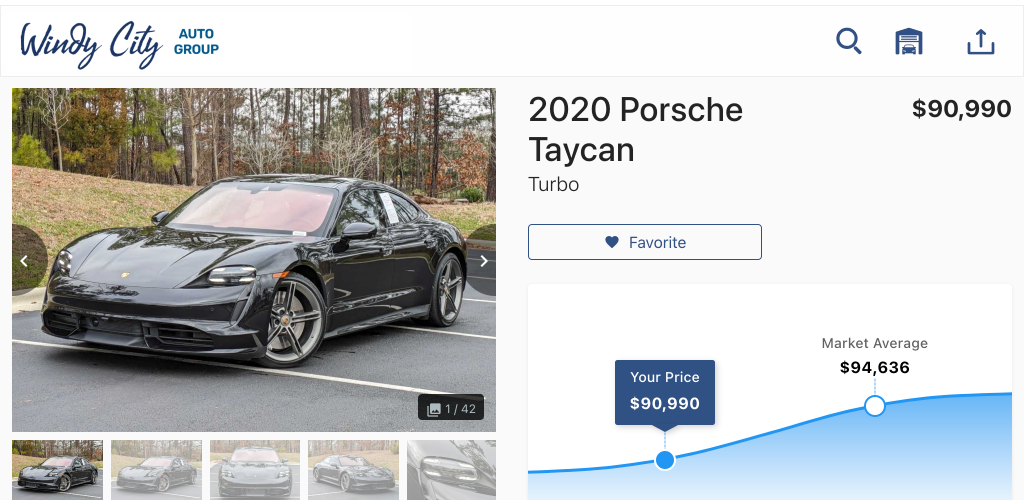Viewport: 1024px width, 500px height.
Task: Open the photo gallery counter 1 / 42
Action: coord(451,409)
